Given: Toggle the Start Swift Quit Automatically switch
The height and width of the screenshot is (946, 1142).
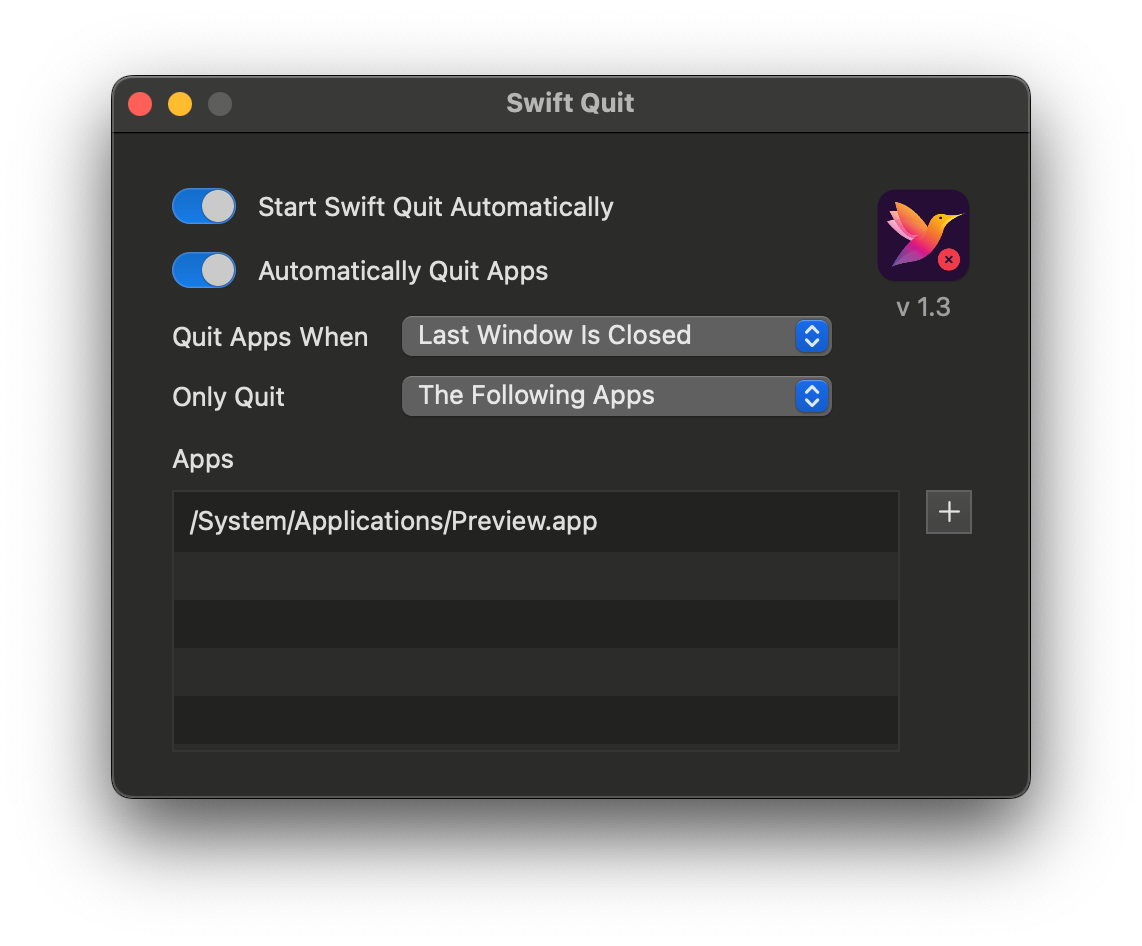Looking at the screenshot, I should click(x=204, y=206).
